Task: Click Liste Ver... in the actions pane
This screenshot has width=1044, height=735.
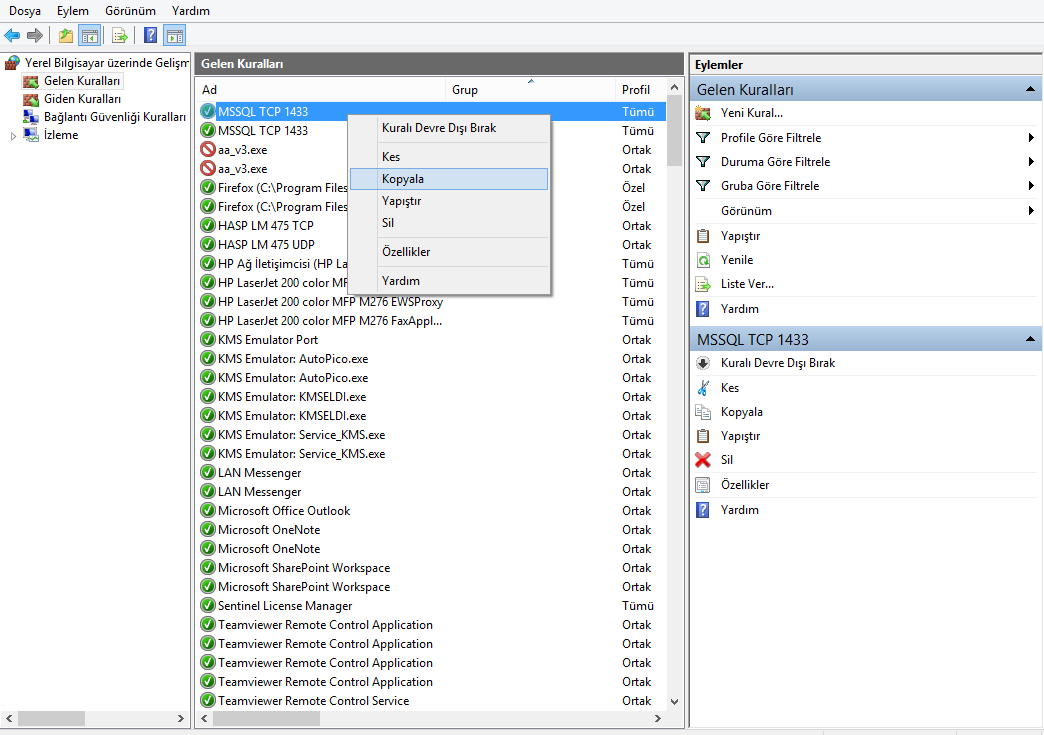Action: tap(747, 284)
